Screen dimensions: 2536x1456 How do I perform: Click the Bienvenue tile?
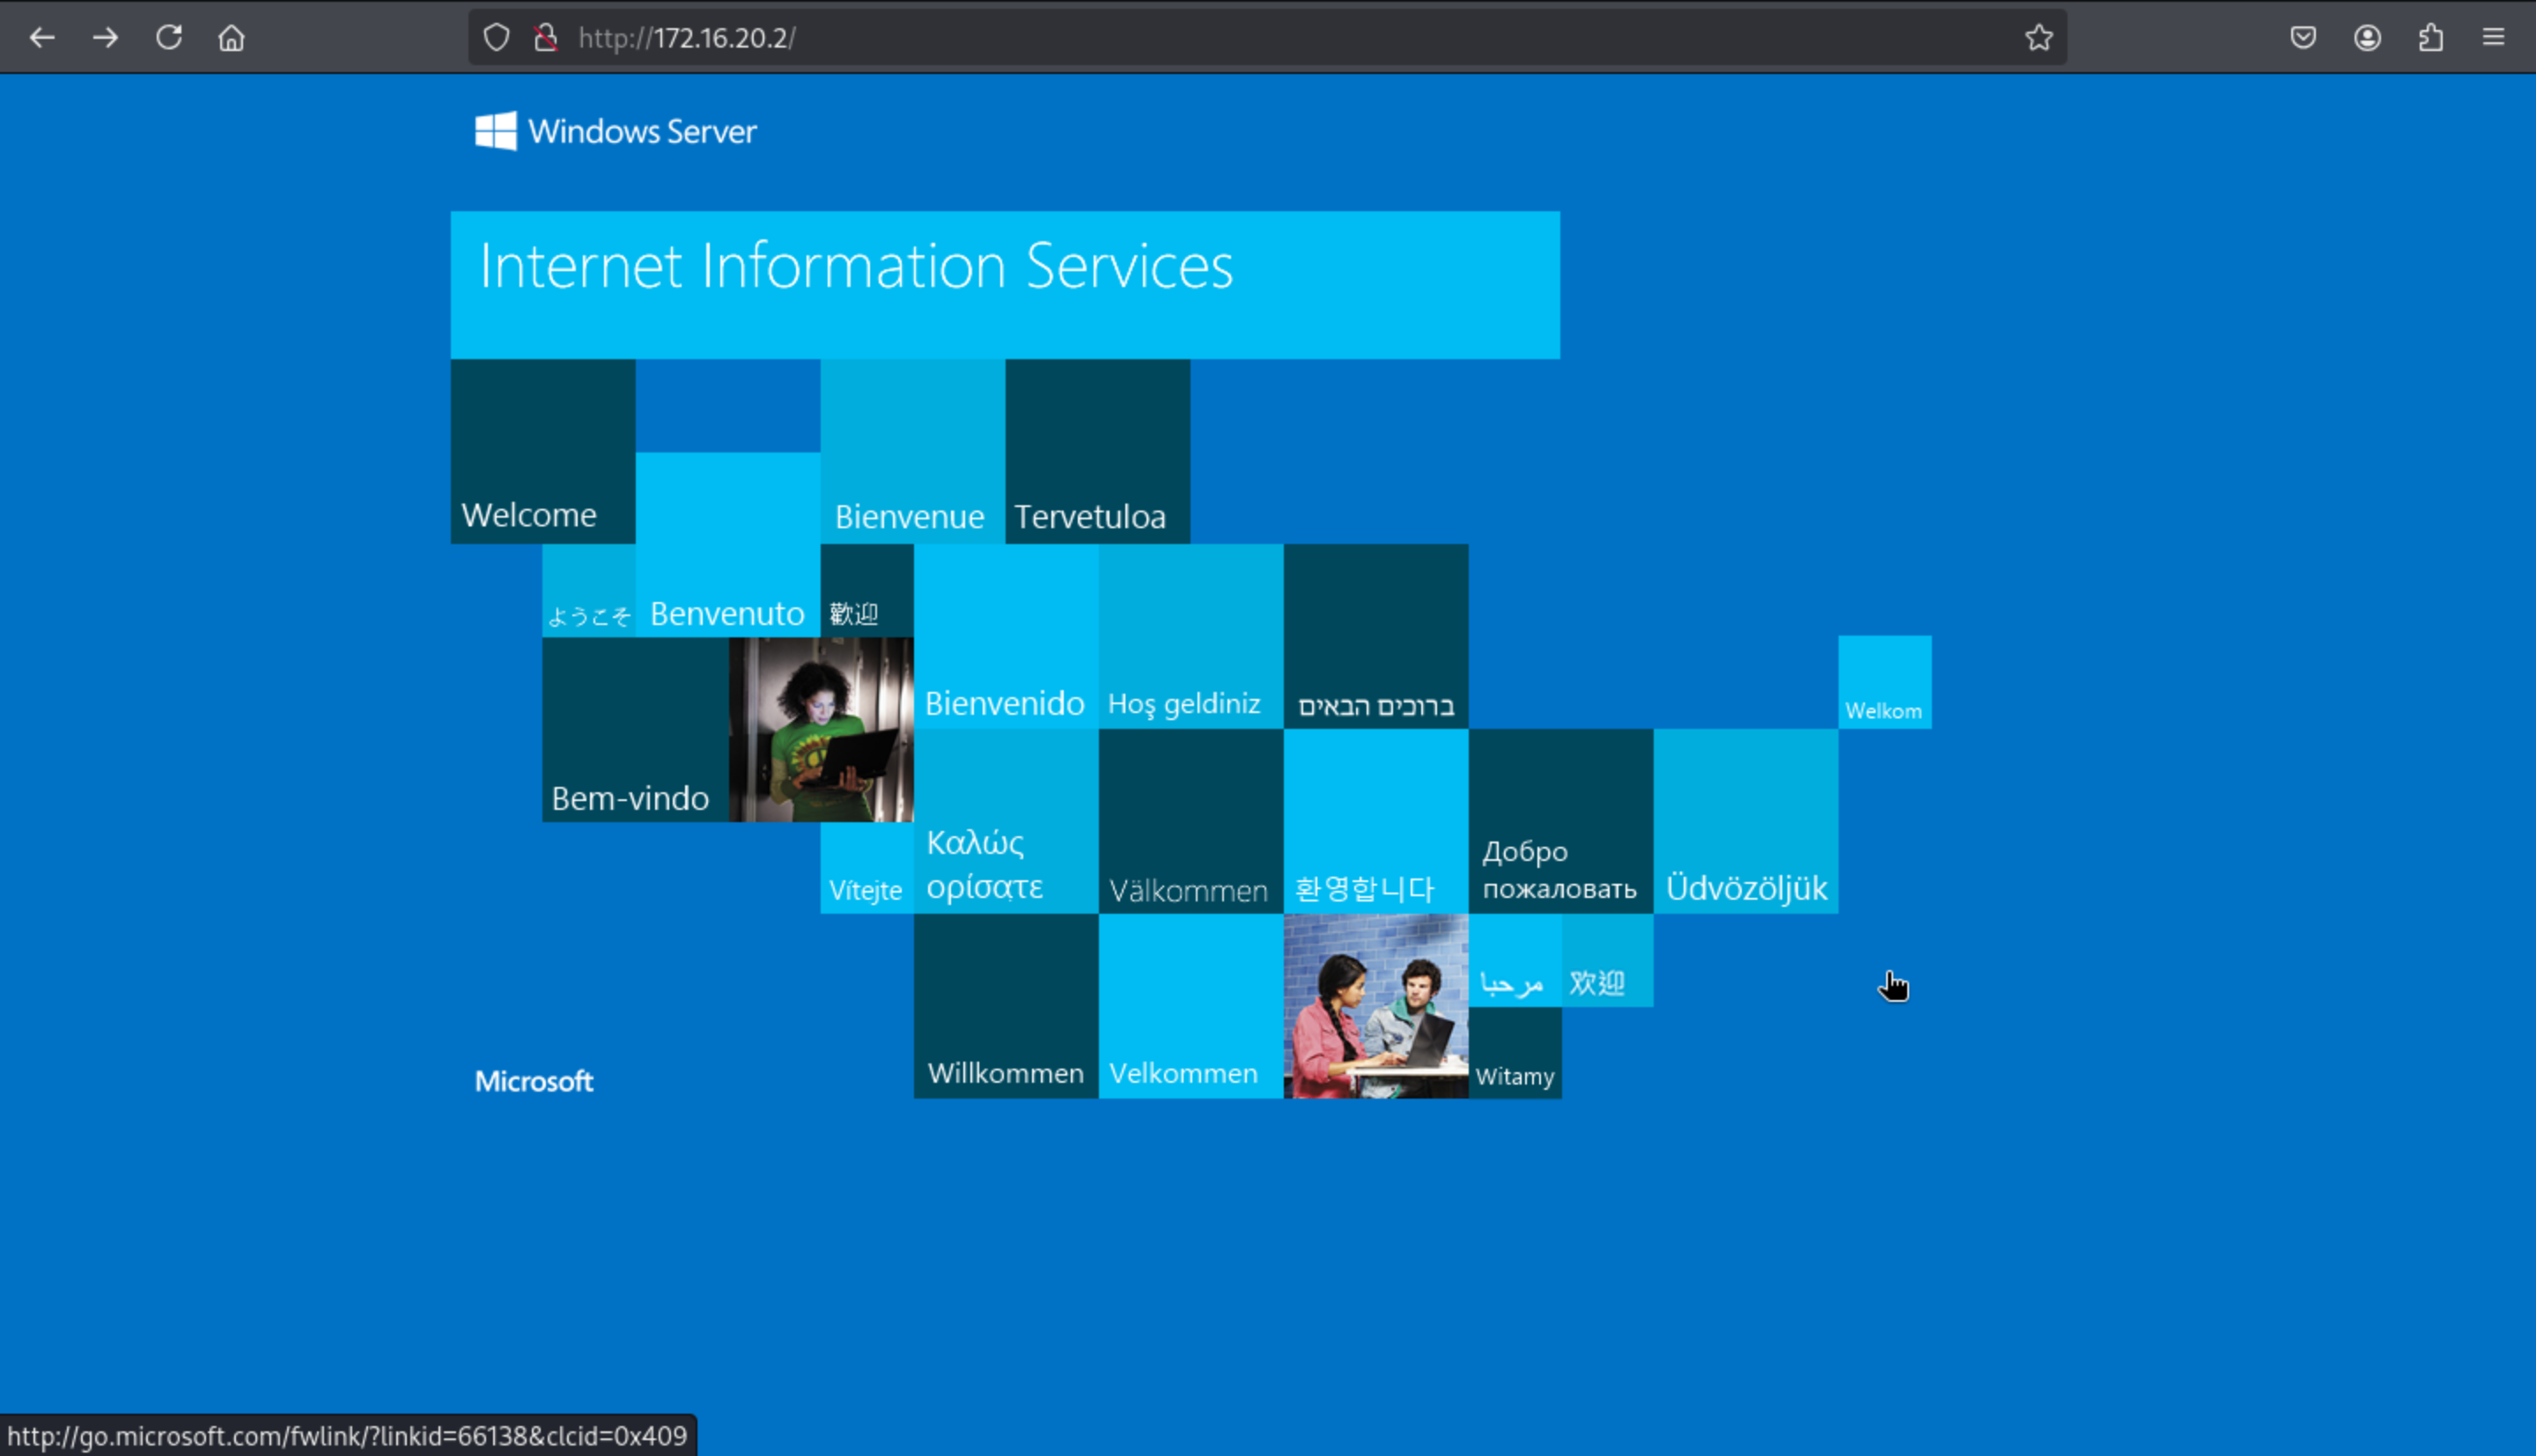pos(912,452)
